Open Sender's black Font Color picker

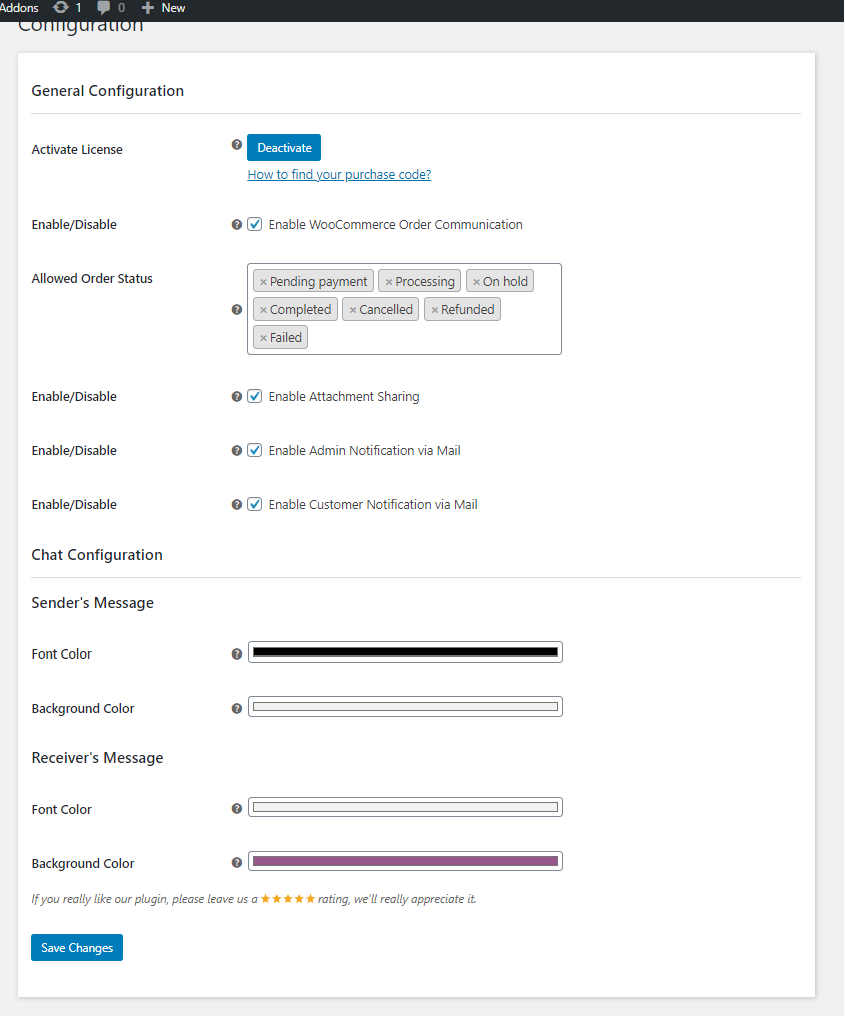405,652
